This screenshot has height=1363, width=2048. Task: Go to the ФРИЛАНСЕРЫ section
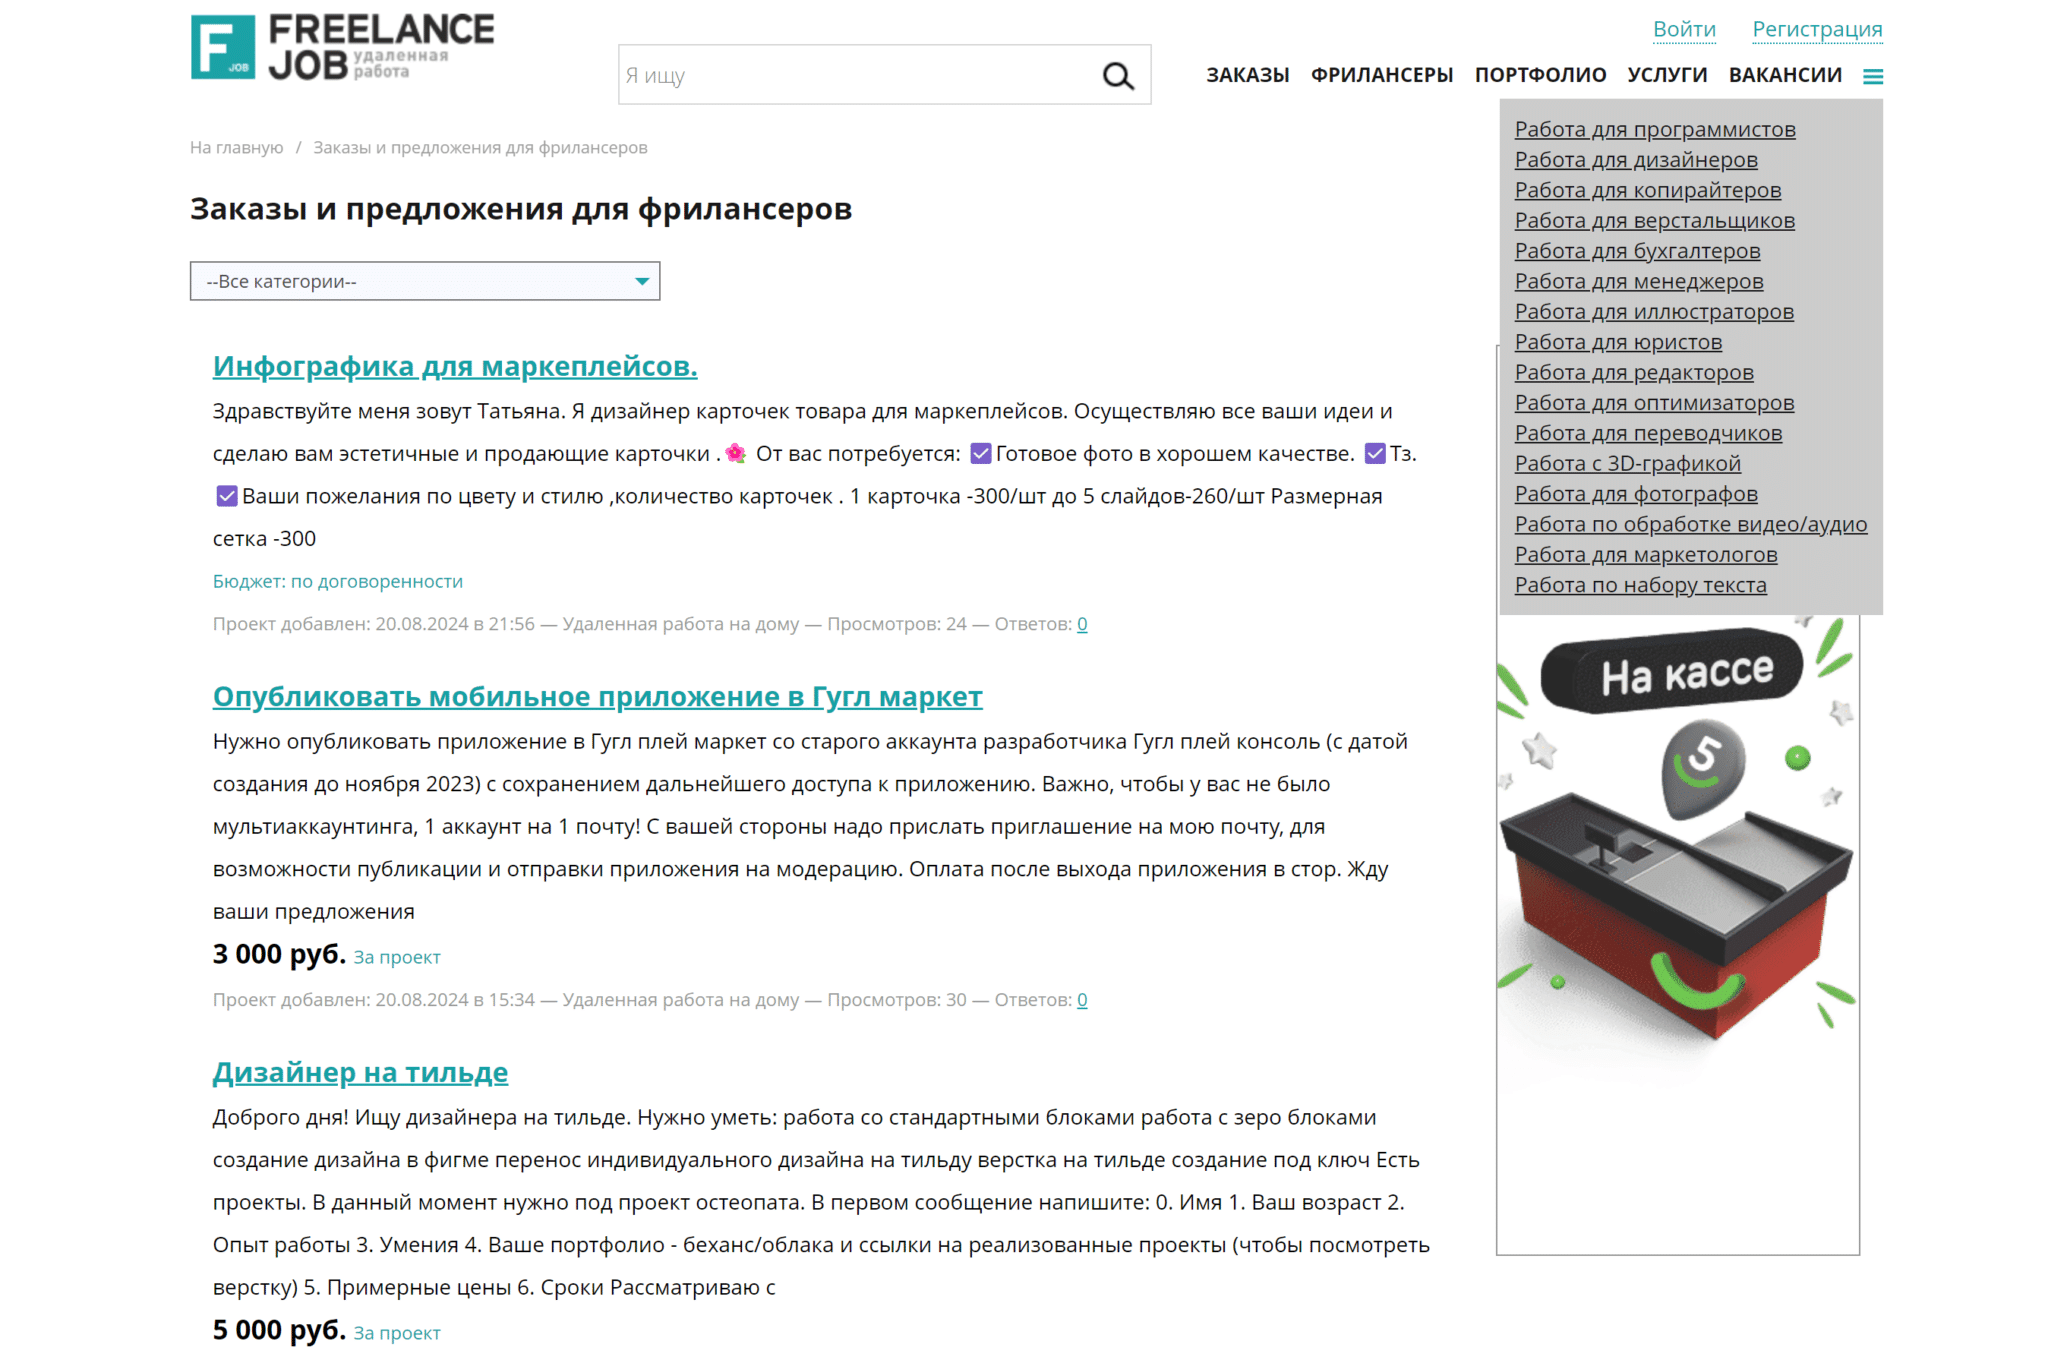1381,76
